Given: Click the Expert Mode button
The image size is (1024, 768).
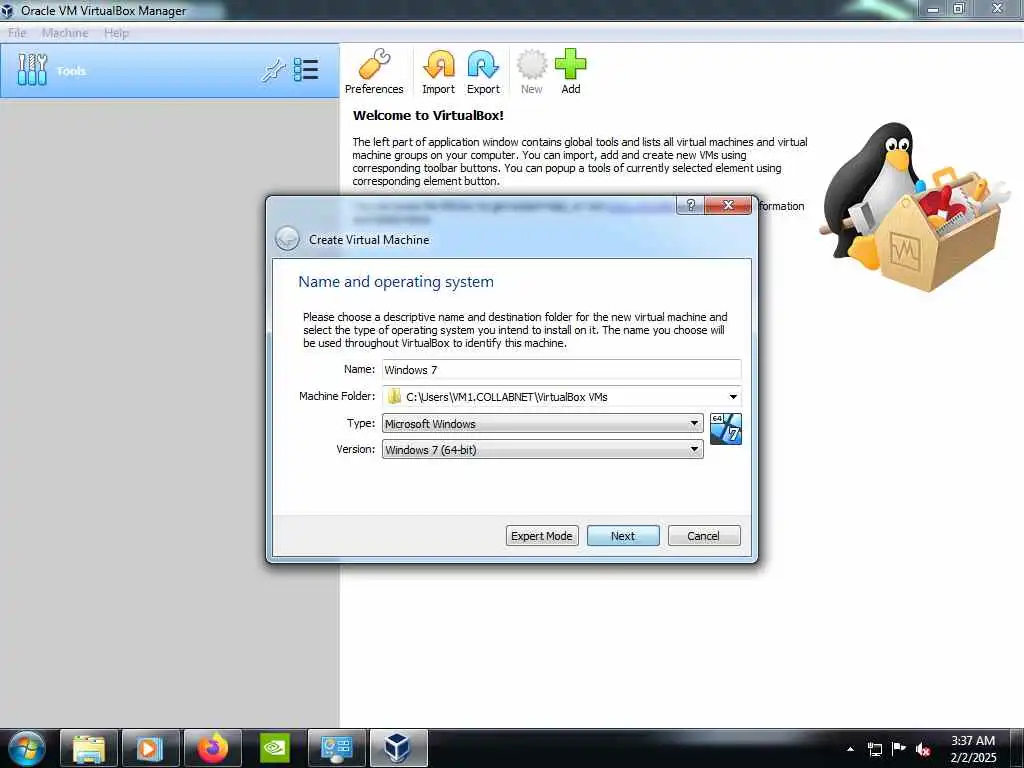Looking at the screenshot, I should [x=541, y=536].
